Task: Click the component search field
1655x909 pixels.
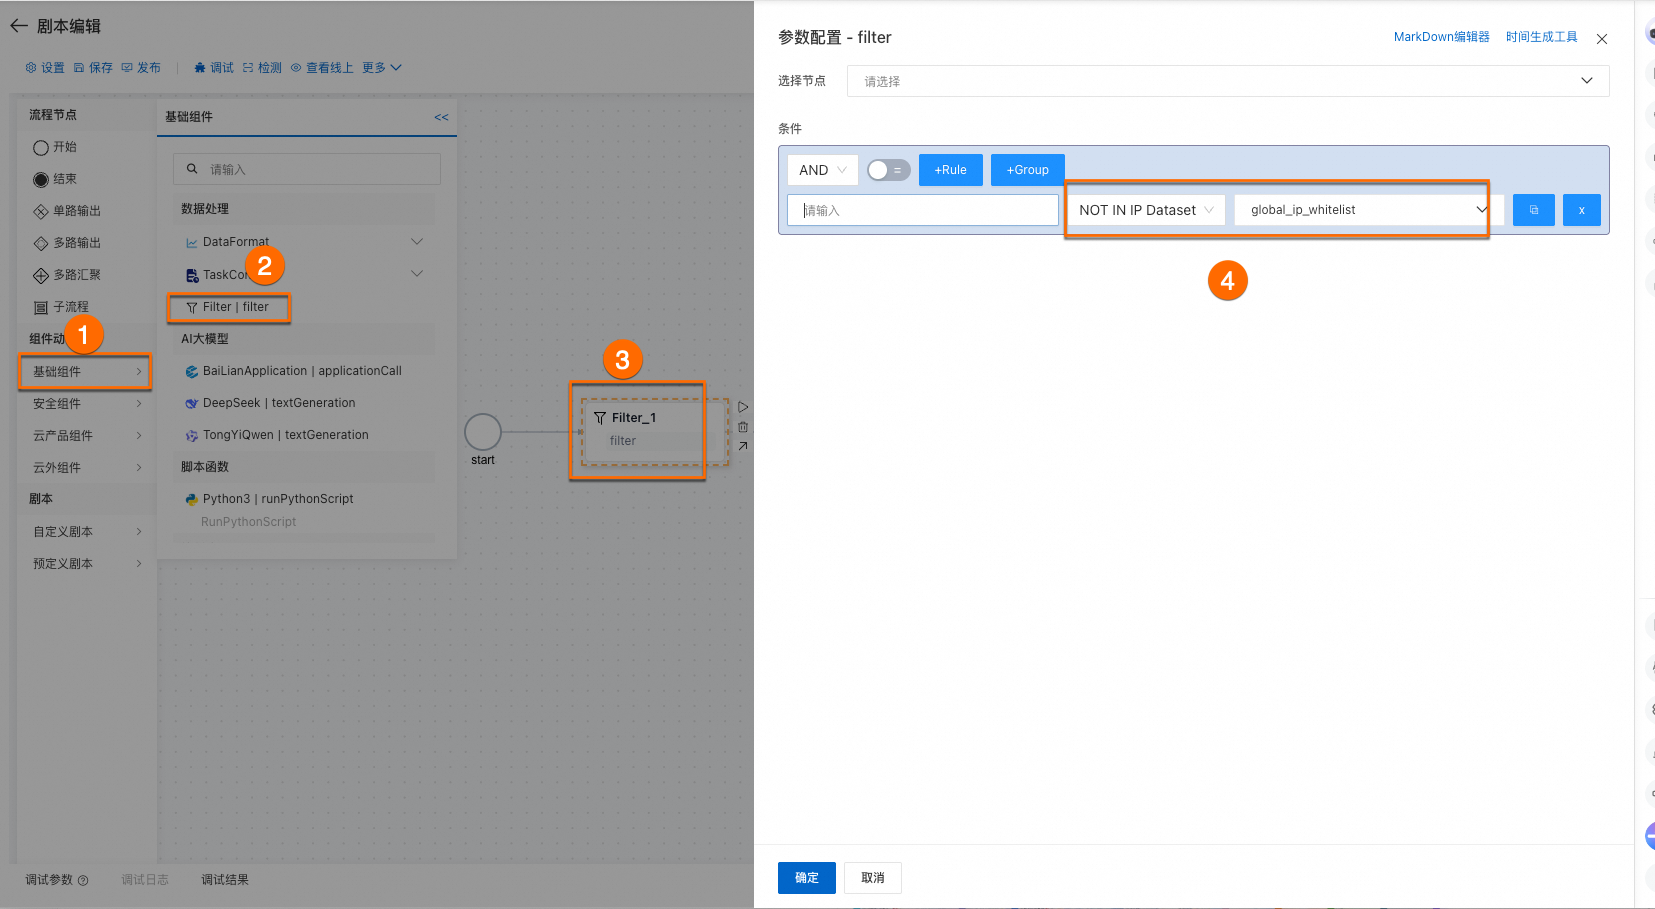Action: (307, 169)
